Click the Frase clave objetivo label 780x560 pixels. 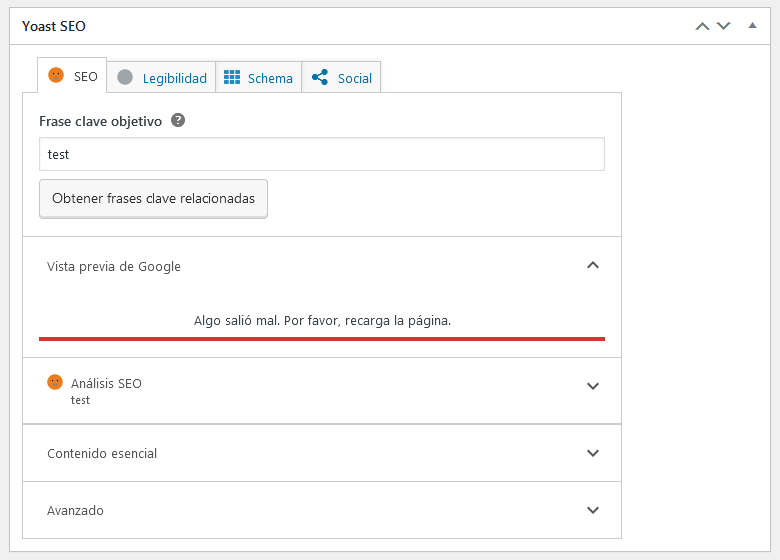click(x=100, y=121)
